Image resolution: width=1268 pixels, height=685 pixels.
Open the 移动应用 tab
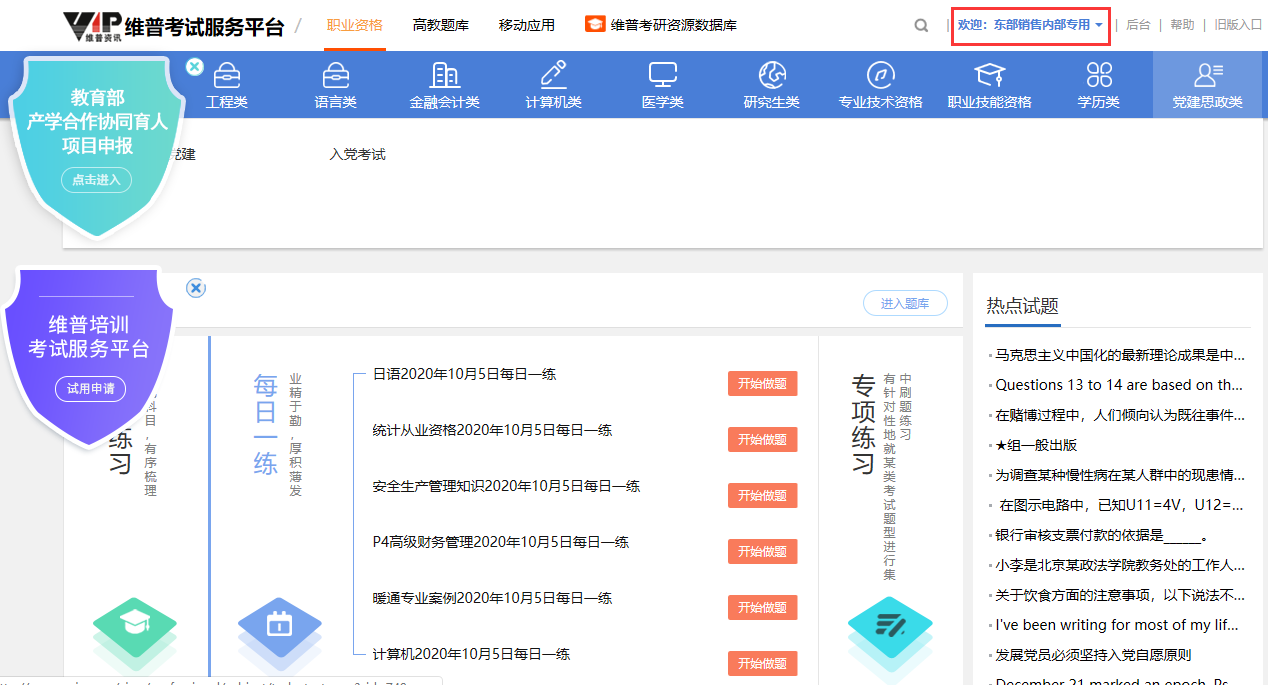(x=526, y=25)
